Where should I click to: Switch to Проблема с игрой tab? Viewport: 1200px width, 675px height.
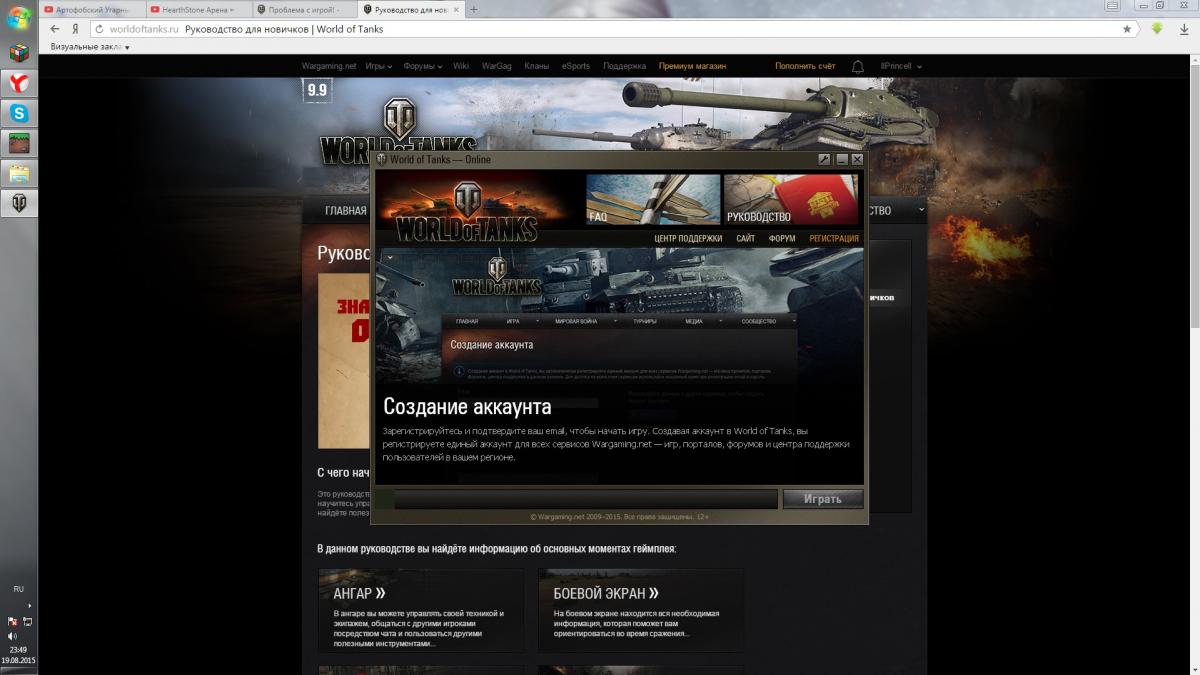click(x=303, y=9)
